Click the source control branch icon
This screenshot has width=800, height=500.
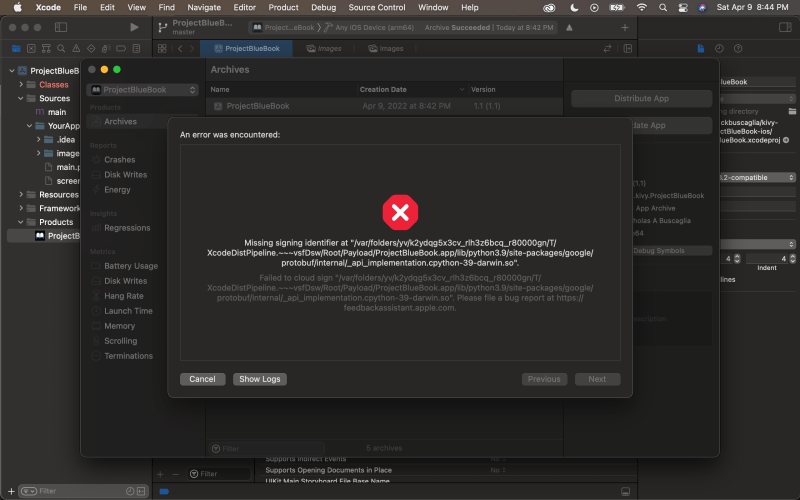tap(163, 28)
